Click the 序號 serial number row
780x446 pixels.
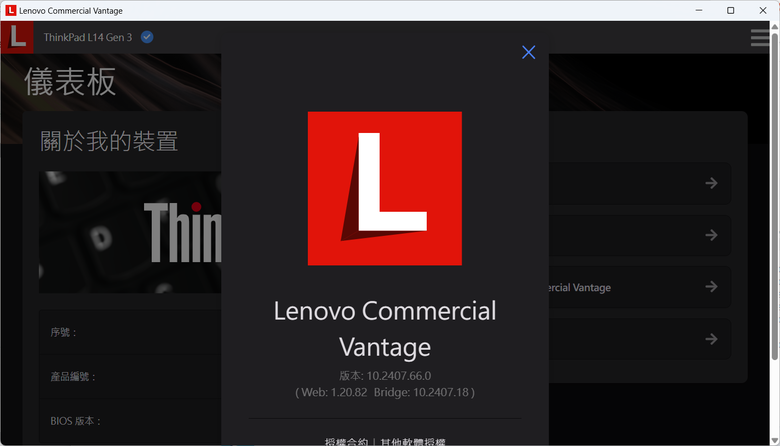(x=130, y=332)
